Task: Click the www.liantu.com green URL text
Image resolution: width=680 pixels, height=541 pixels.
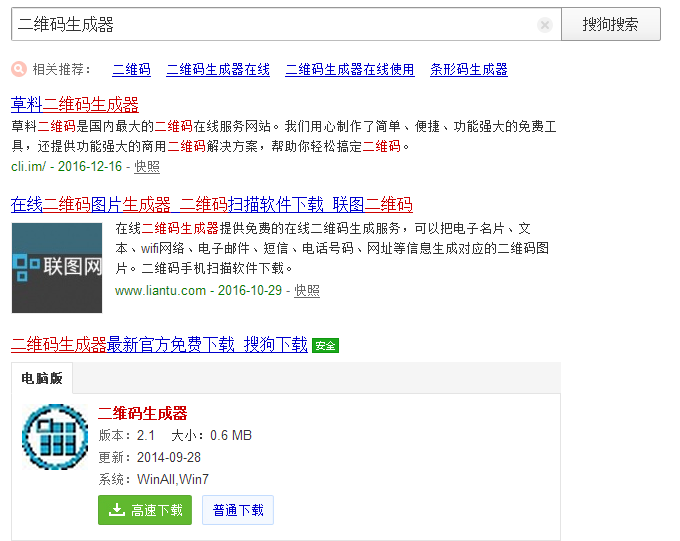Action: pos(160,290)
